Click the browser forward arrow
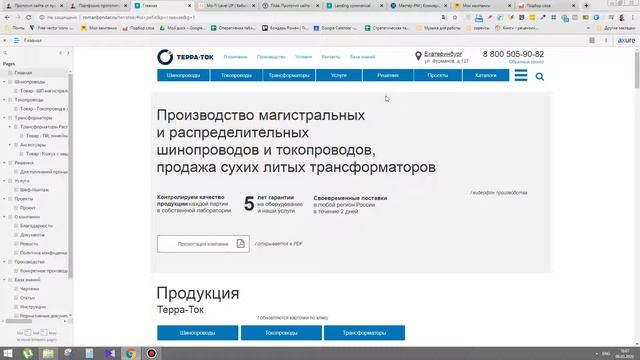Image resolution: width=640 pixels, height=360 pixels. (18, 18)
